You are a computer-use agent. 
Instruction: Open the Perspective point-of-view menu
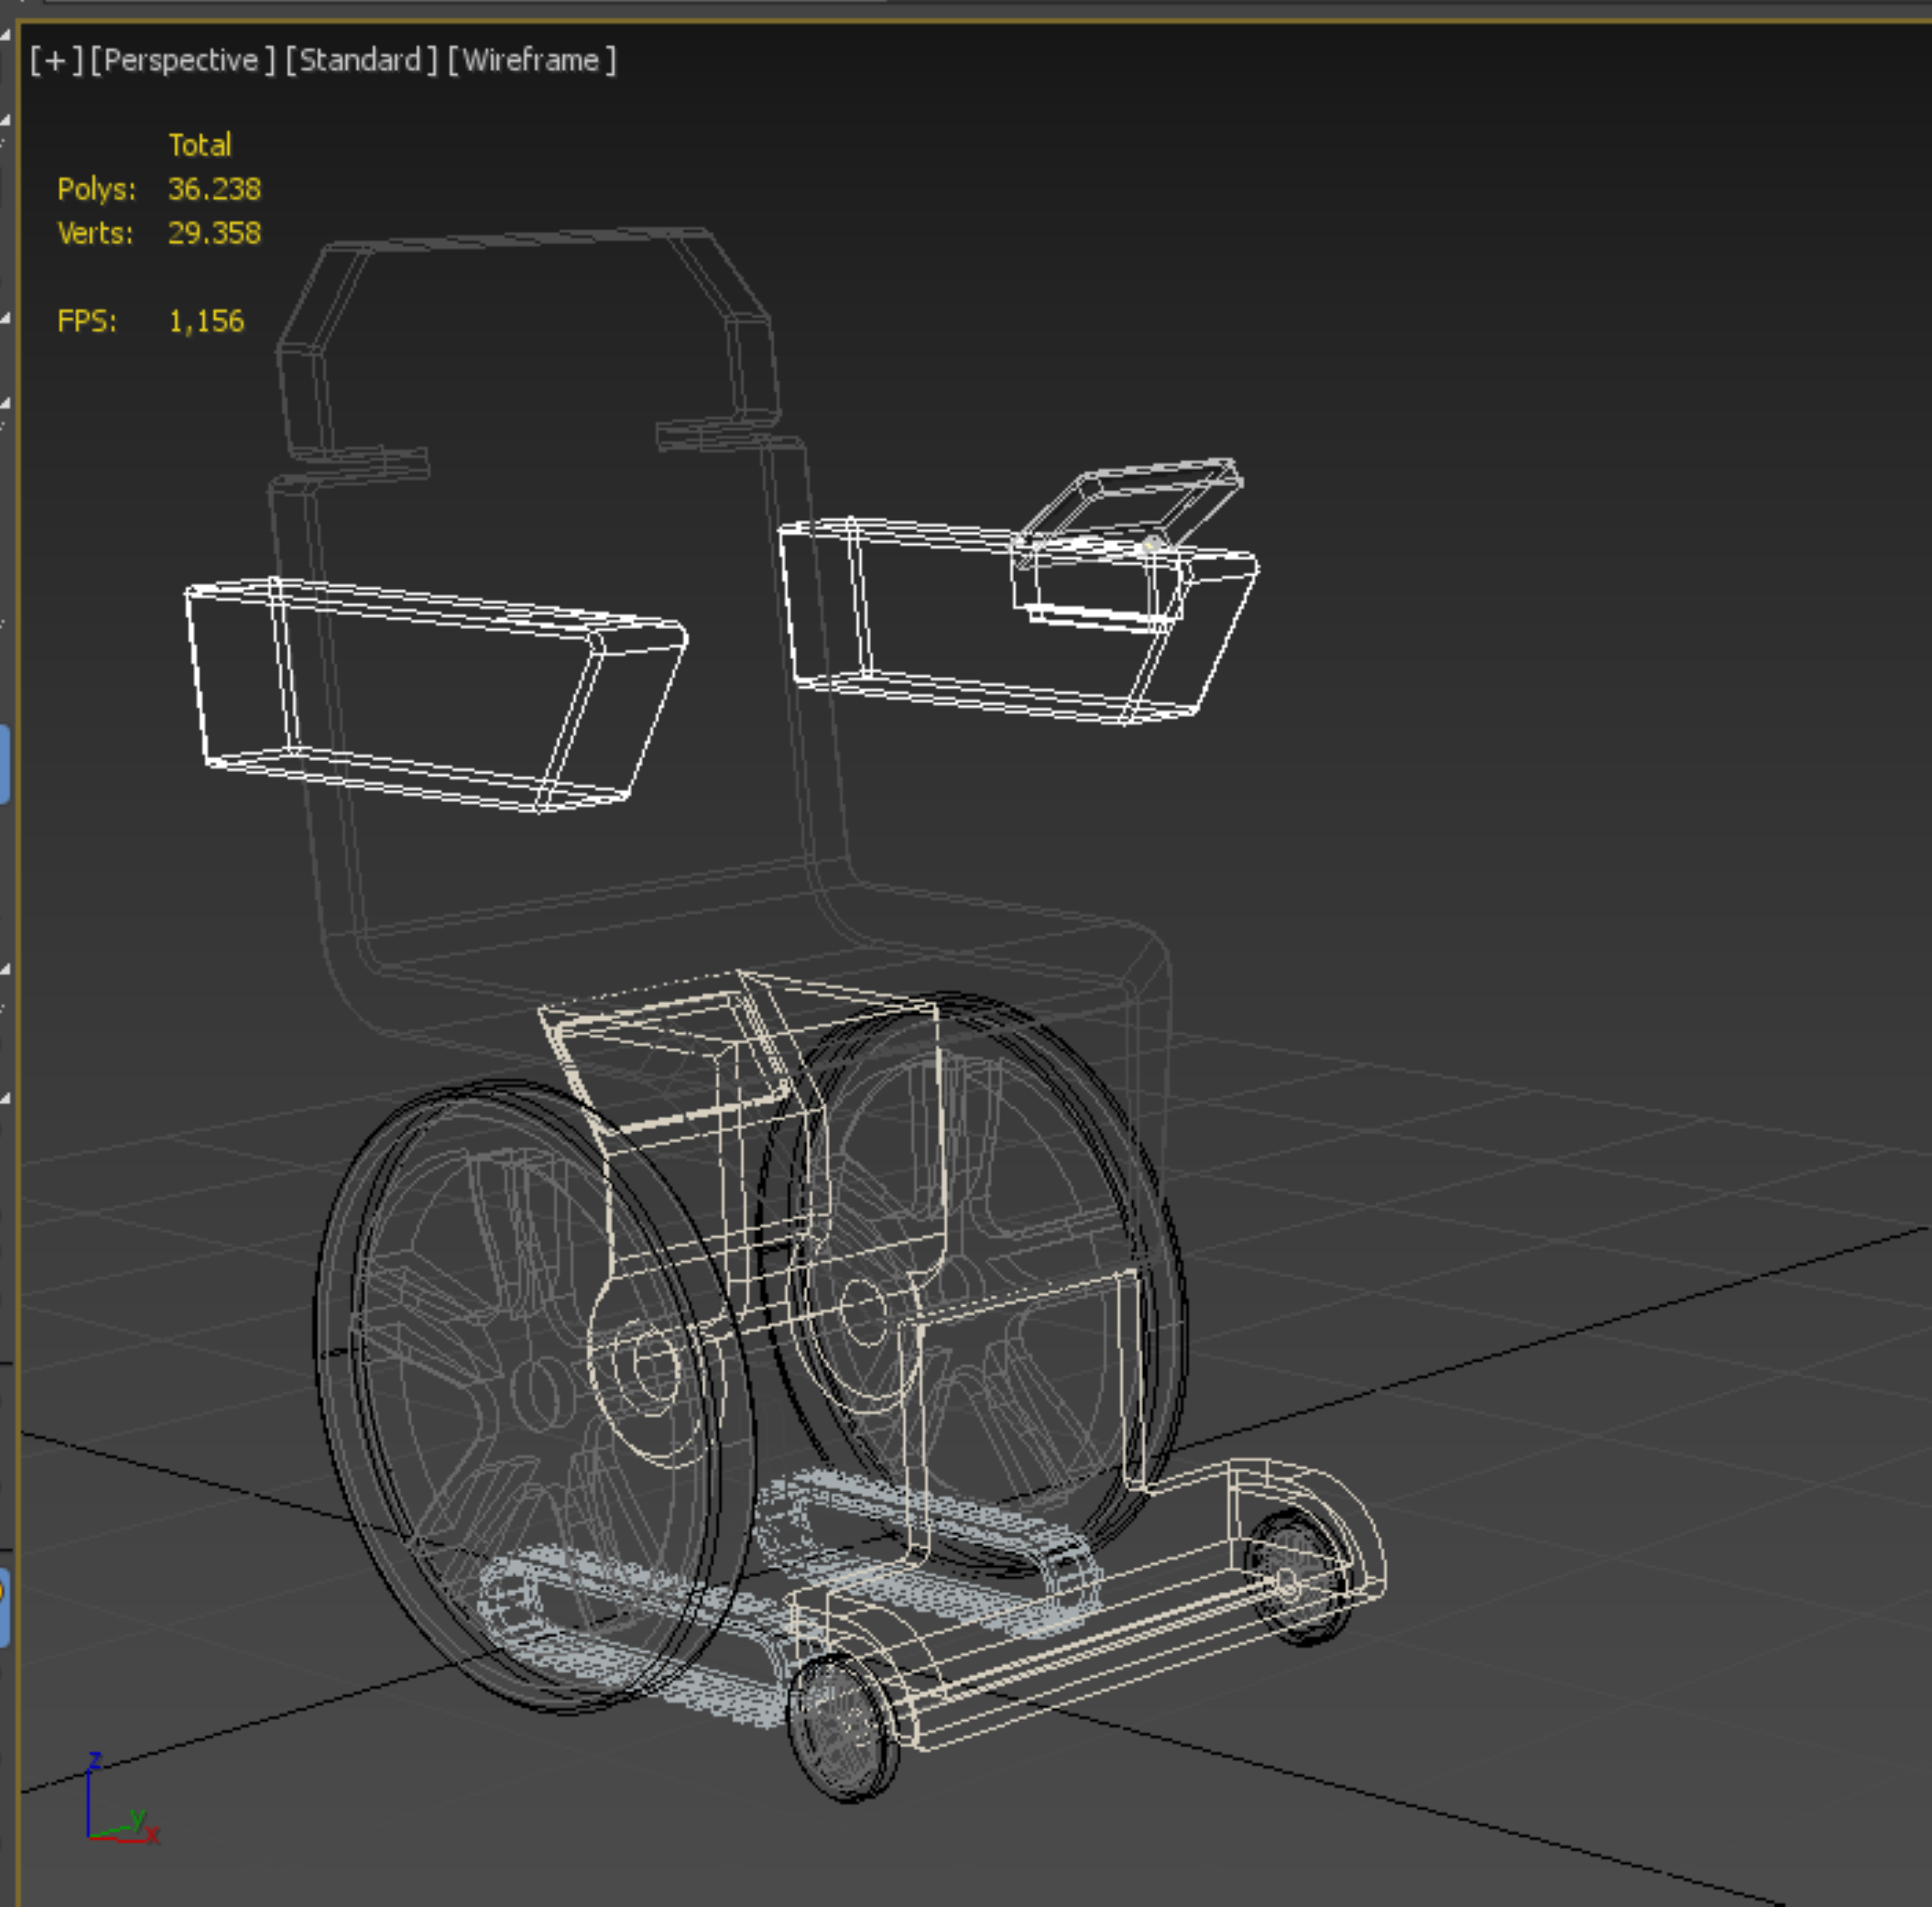pos(181,61)
